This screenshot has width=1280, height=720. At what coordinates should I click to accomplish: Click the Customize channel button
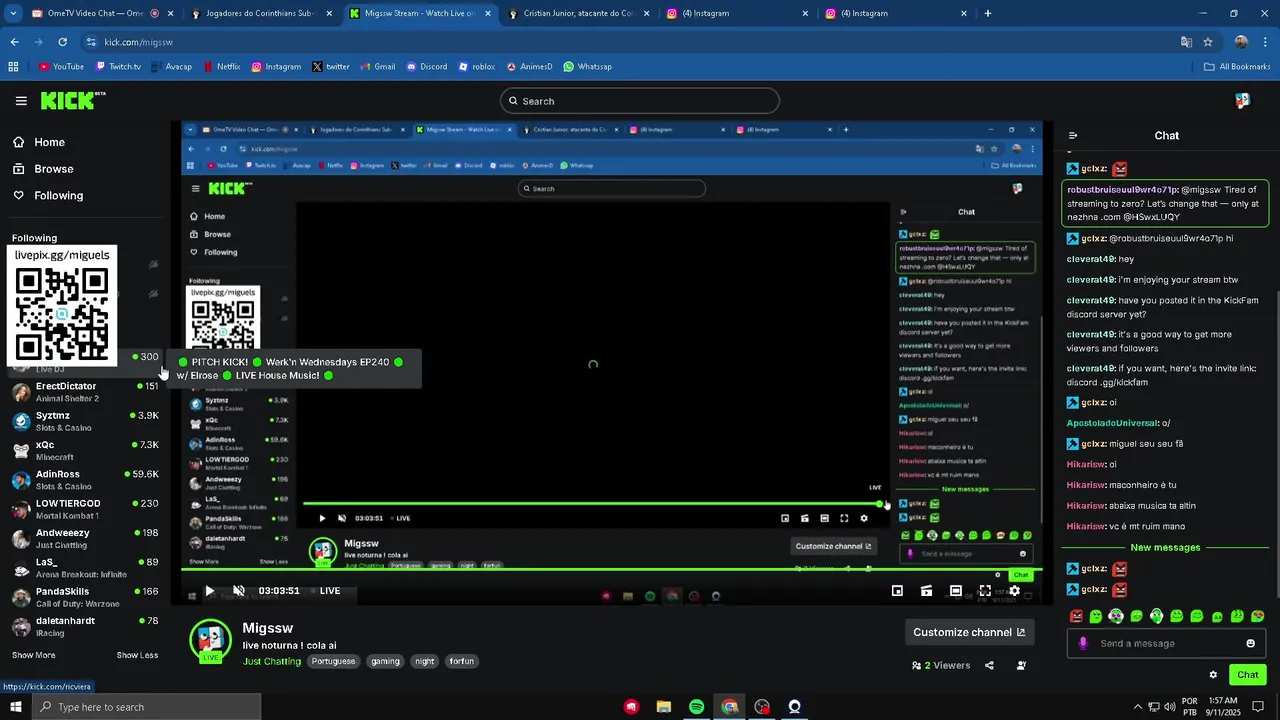tap(969, 632)
